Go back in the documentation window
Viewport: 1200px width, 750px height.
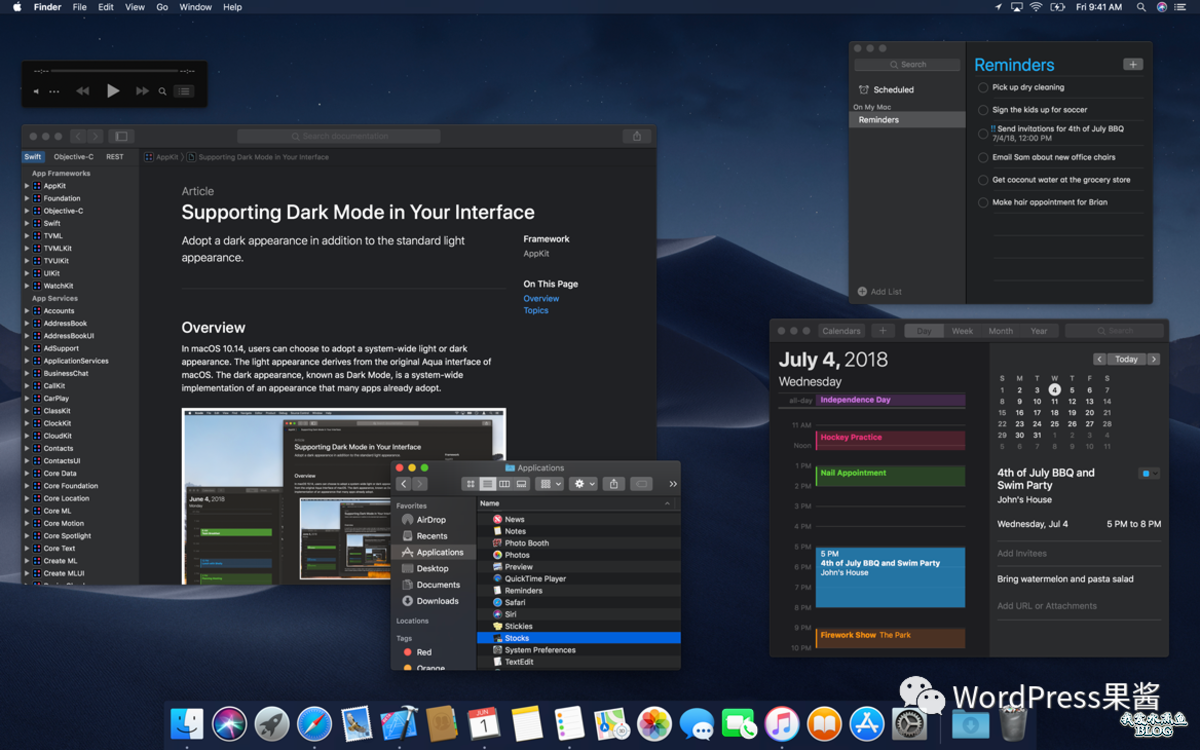point(78,136)
